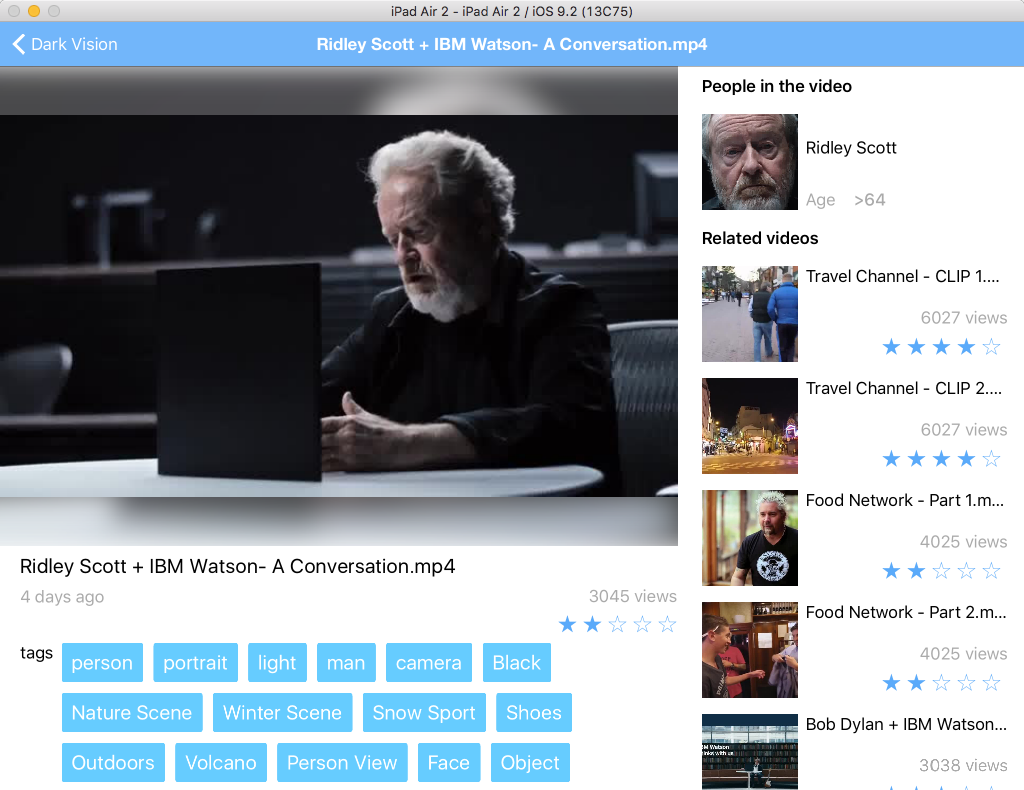Choose the 'Black' tag
The image size is (1024, 790).
coord(517,663)
